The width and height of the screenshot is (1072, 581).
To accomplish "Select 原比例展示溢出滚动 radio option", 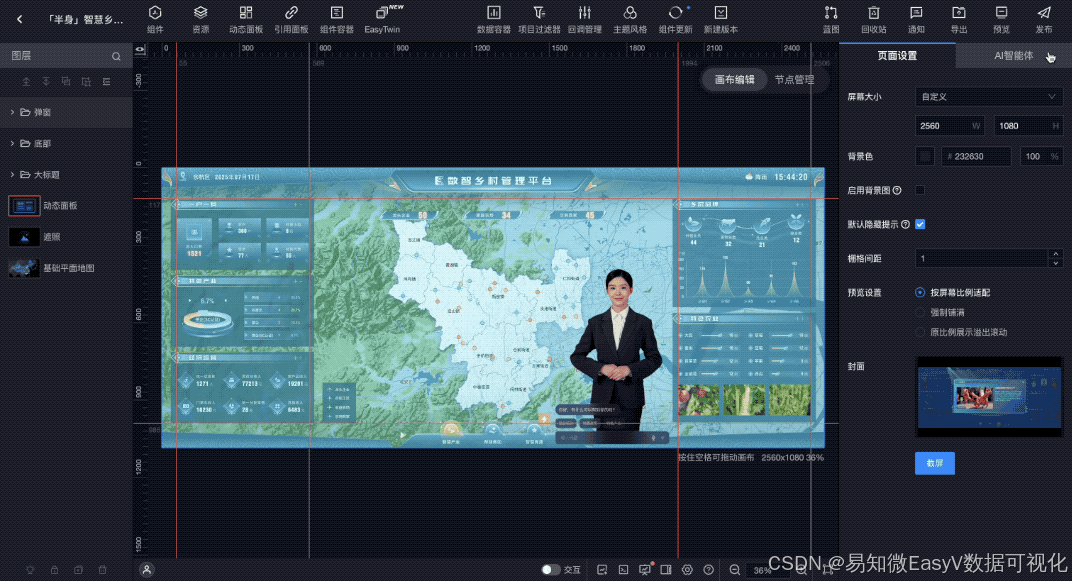I will point(920,332).
